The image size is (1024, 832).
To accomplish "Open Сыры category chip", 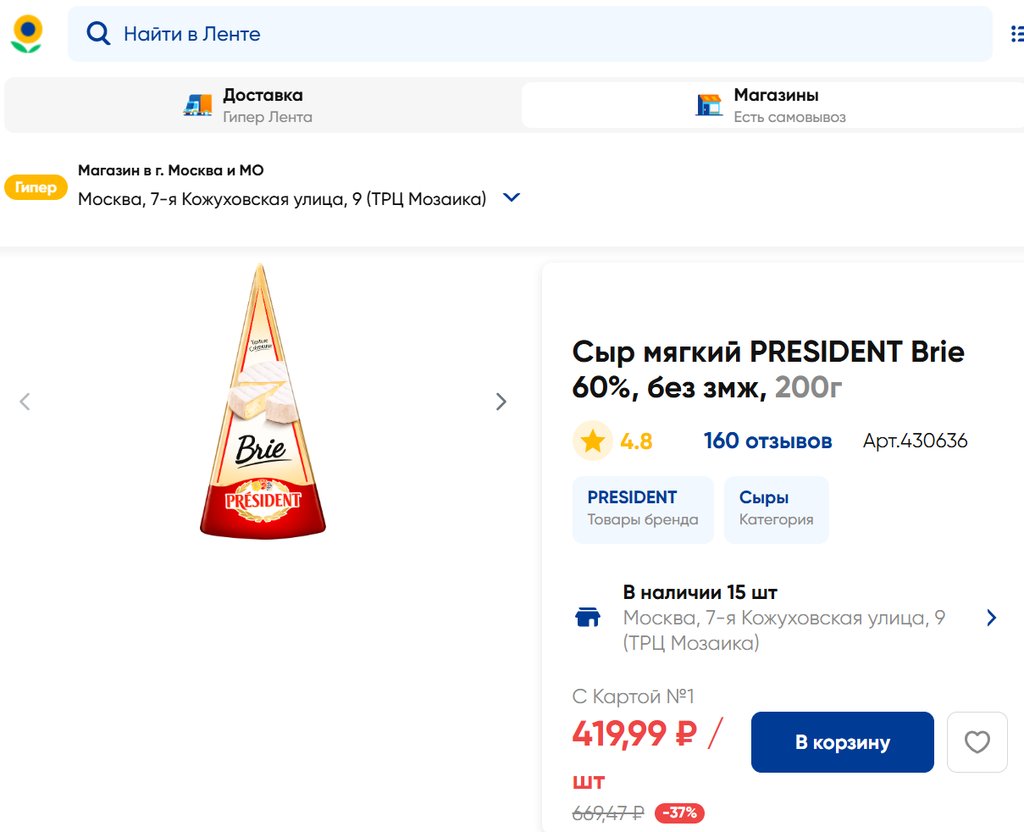I will (x=775, y=509).
